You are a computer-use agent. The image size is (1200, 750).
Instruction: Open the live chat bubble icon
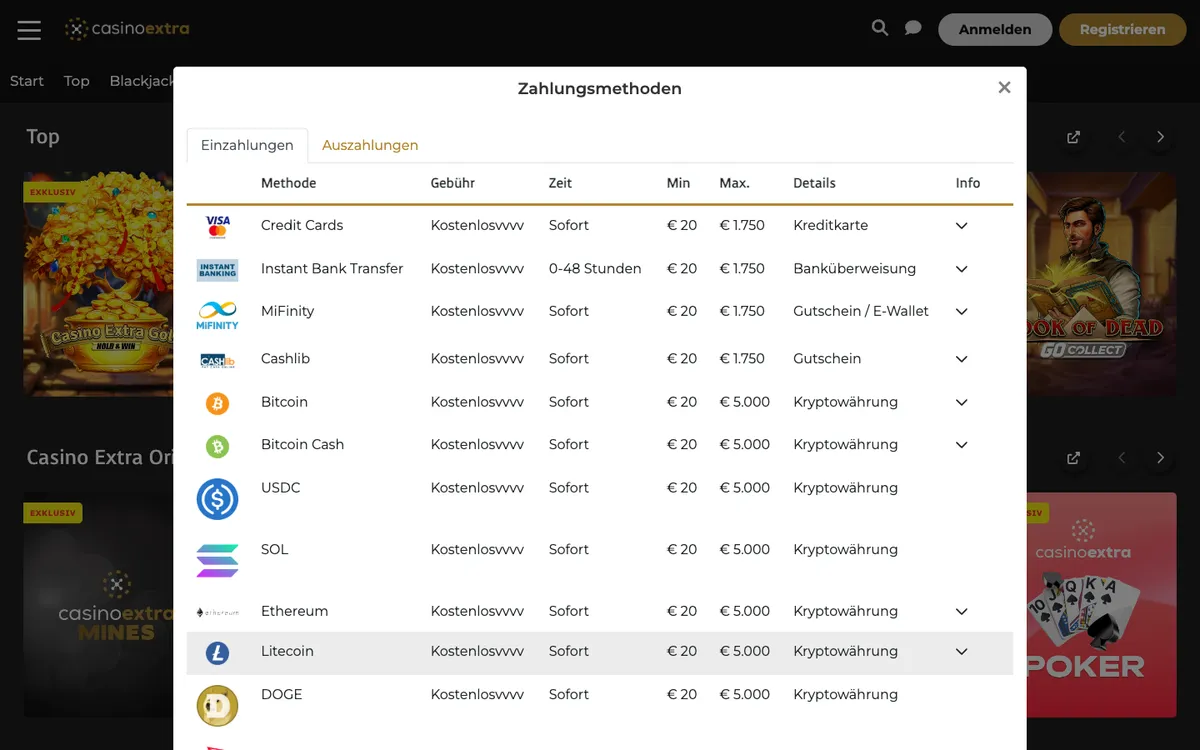coord(913,28)
